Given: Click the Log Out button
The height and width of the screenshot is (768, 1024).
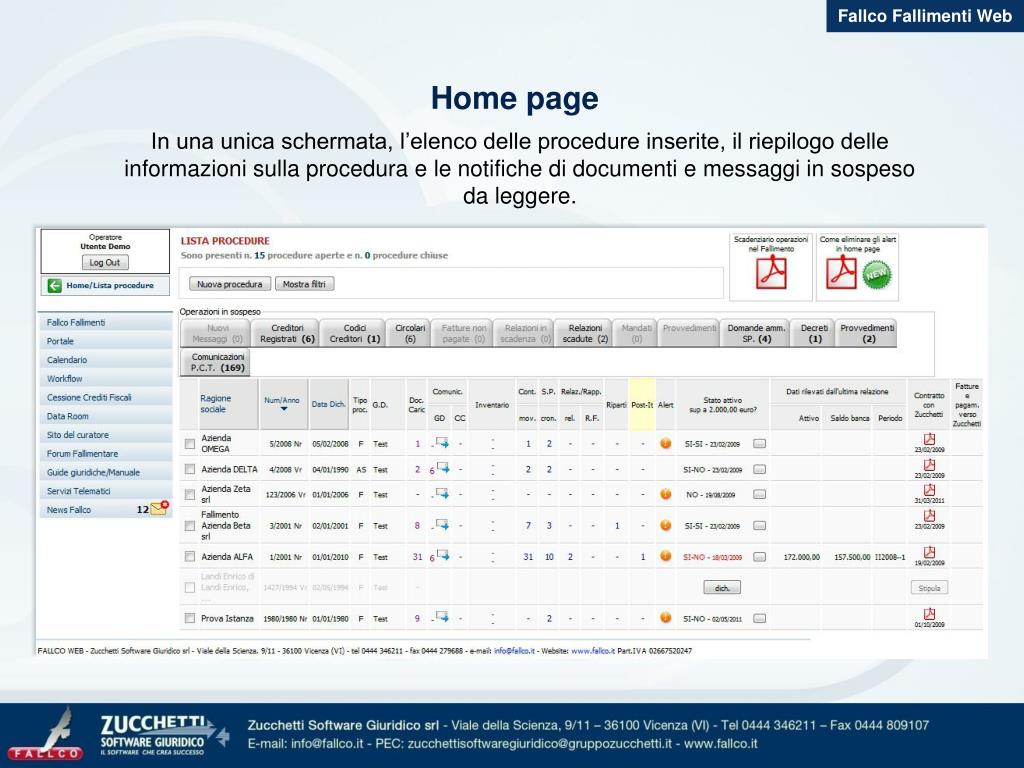Looking at the screenshot, I should pyautogui.click(x=104, y=263).
